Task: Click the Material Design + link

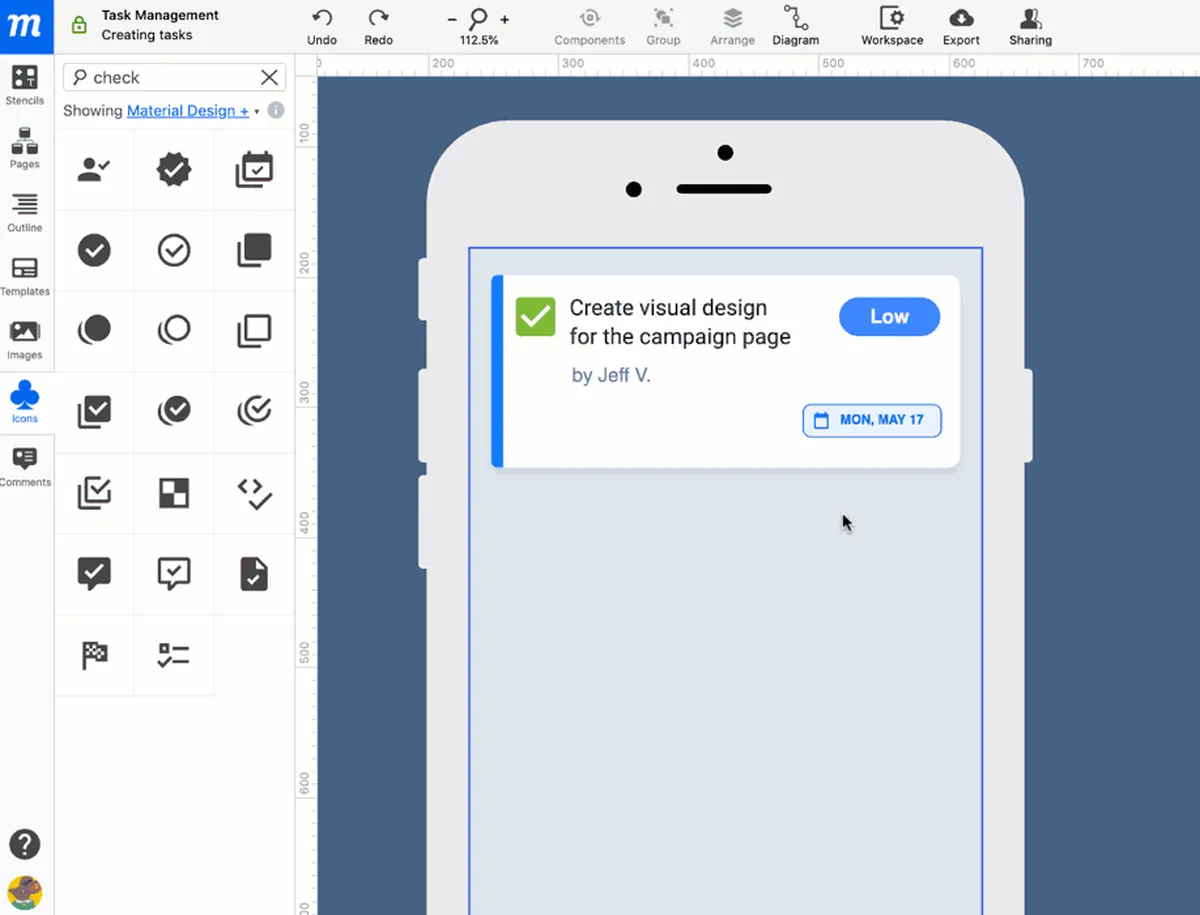Action: coord(187,111)
